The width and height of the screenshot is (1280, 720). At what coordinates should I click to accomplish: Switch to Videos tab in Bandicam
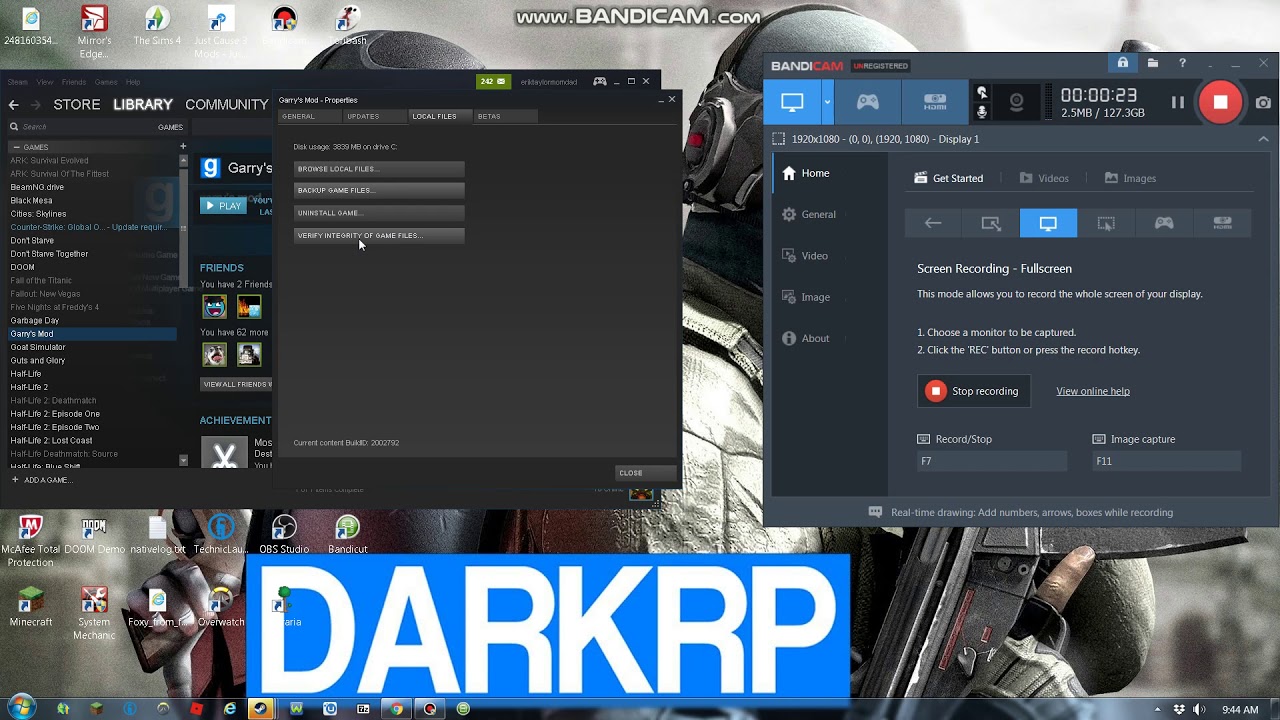pyautogui.click(x=1044, y=178)
